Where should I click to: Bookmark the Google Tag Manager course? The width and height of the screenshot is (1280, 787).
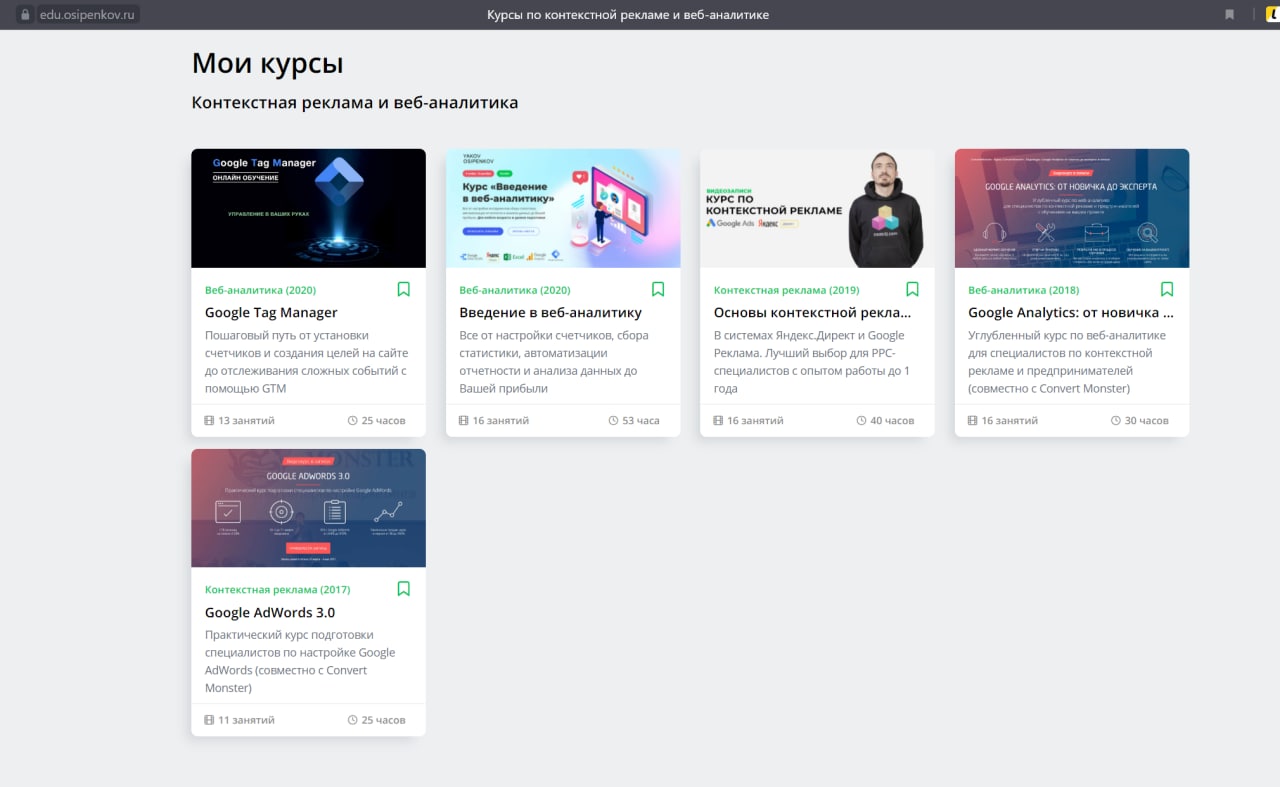point(404,289)
